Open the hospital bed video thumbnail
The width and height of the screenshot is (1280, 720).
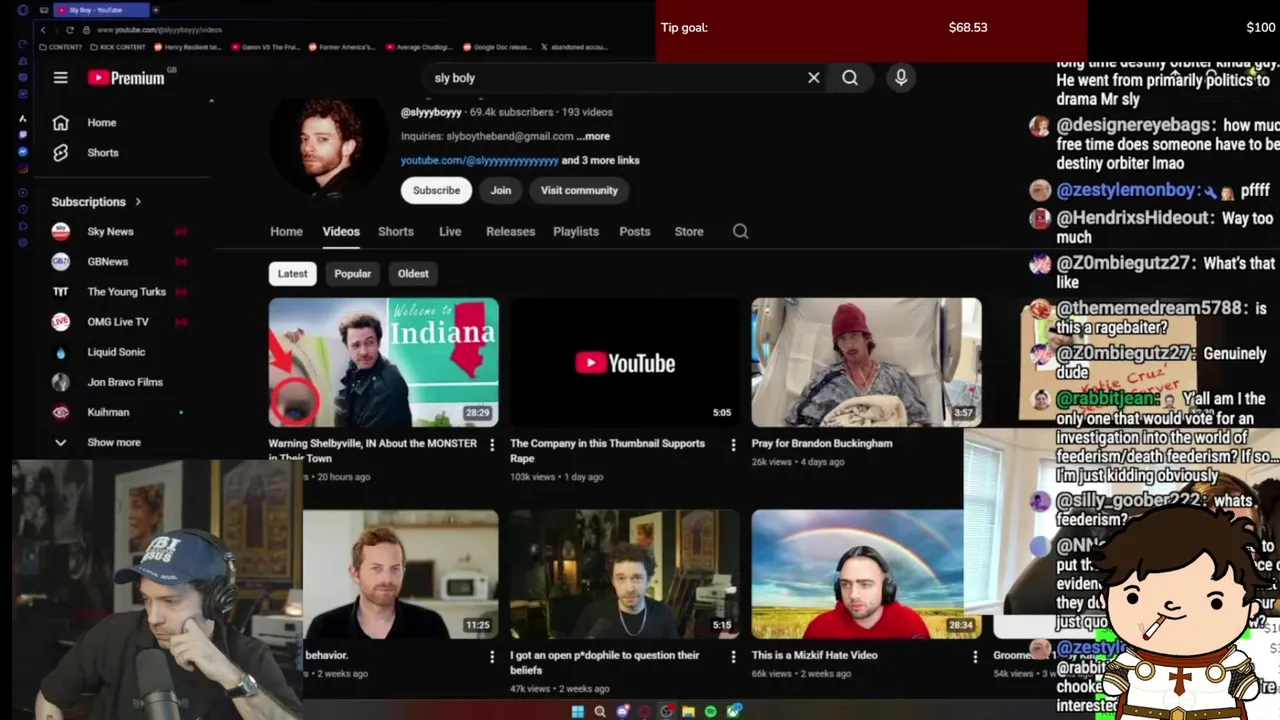[866, 363]
